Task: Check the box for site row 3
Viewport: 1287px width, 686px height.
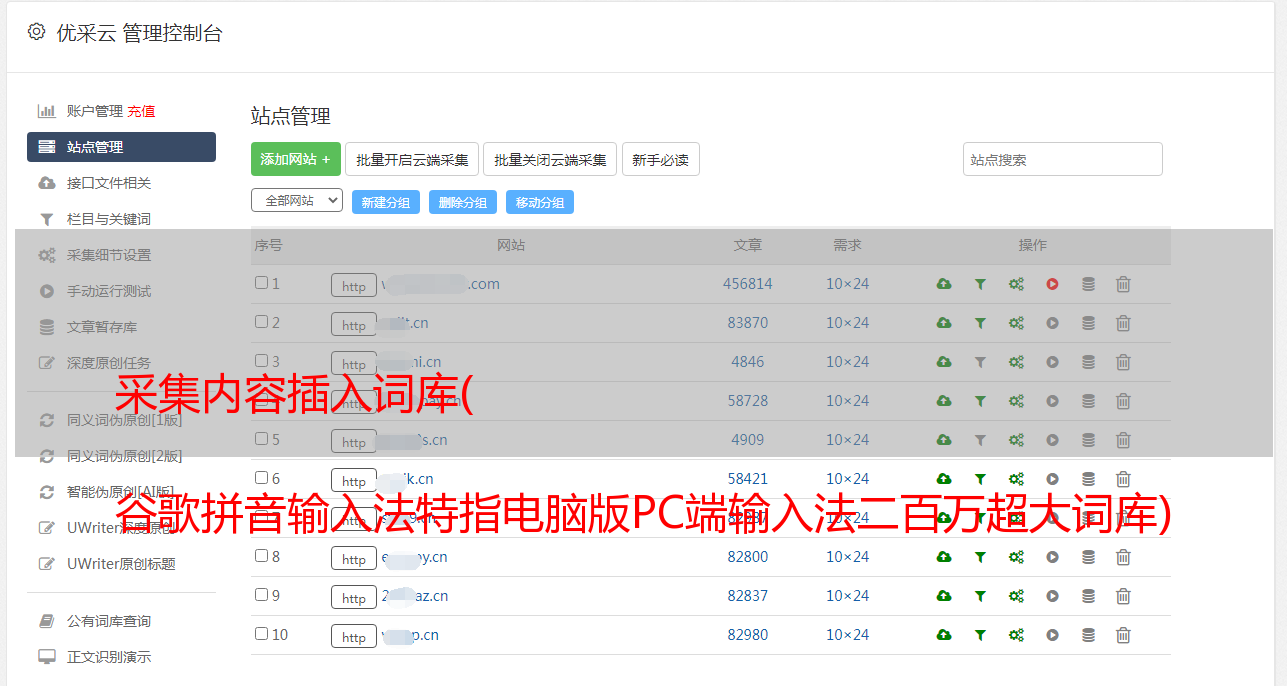Action: coord(261,361)
